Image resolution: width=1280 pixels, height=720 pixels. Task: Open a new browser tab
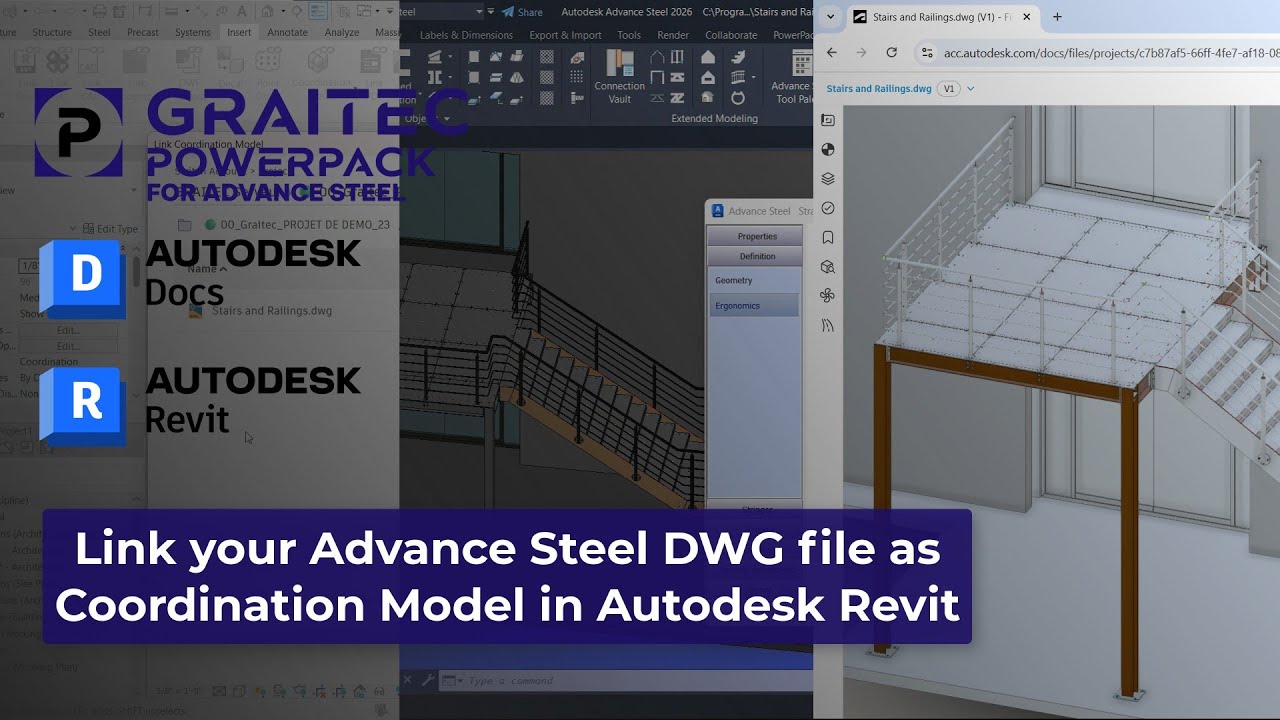pos(1057,16)
